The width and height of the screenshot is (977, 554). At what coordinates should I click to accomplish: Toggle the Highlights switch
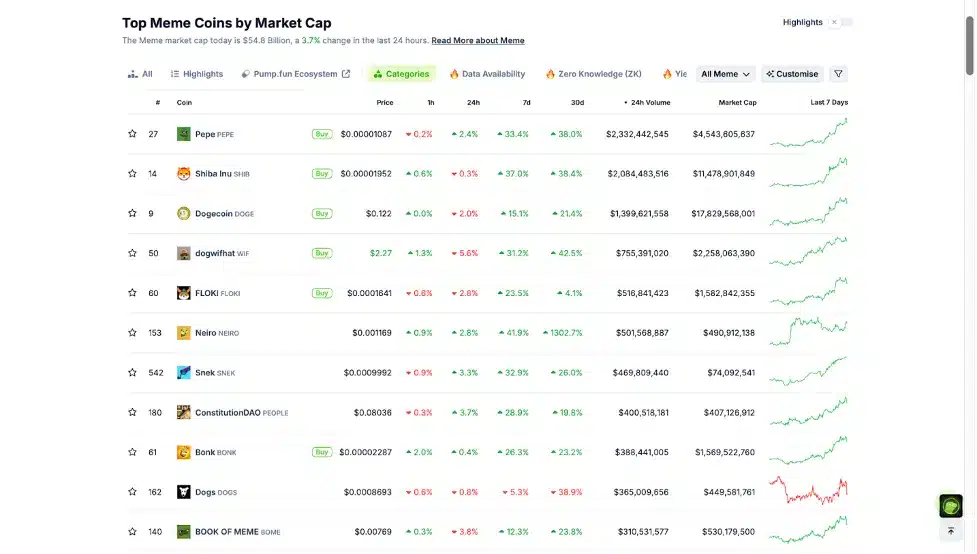[841, 22]
